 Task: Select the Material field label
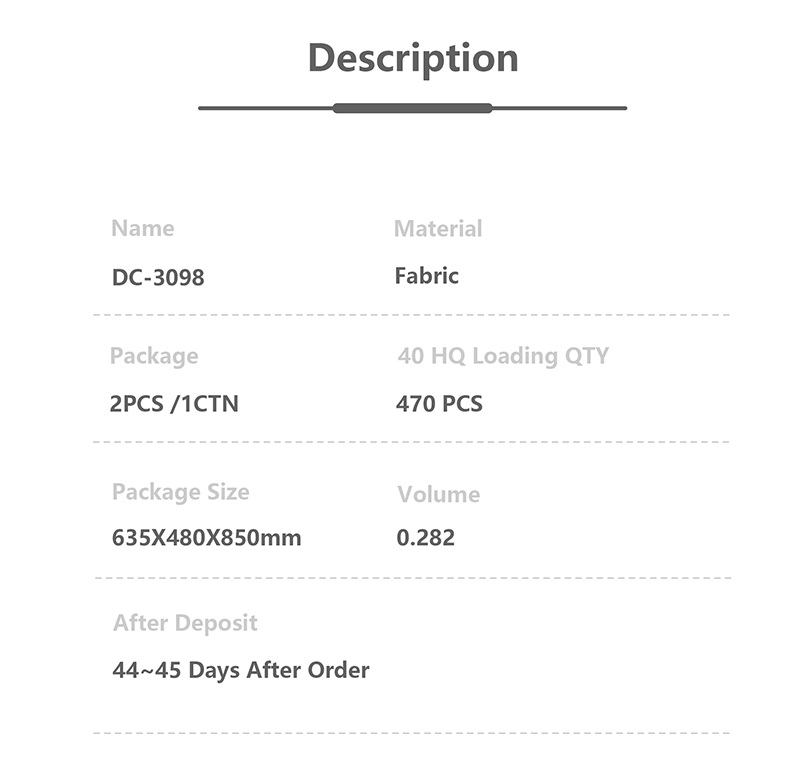pos(438,229)
